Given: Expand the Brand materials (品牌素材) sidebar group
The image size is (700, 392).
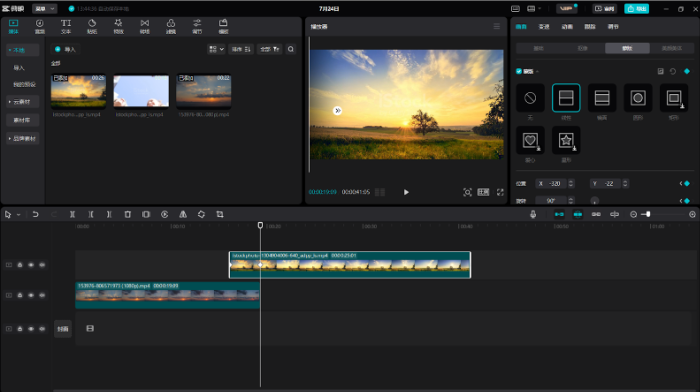Looking at the screenshot, I should (22, 138).
